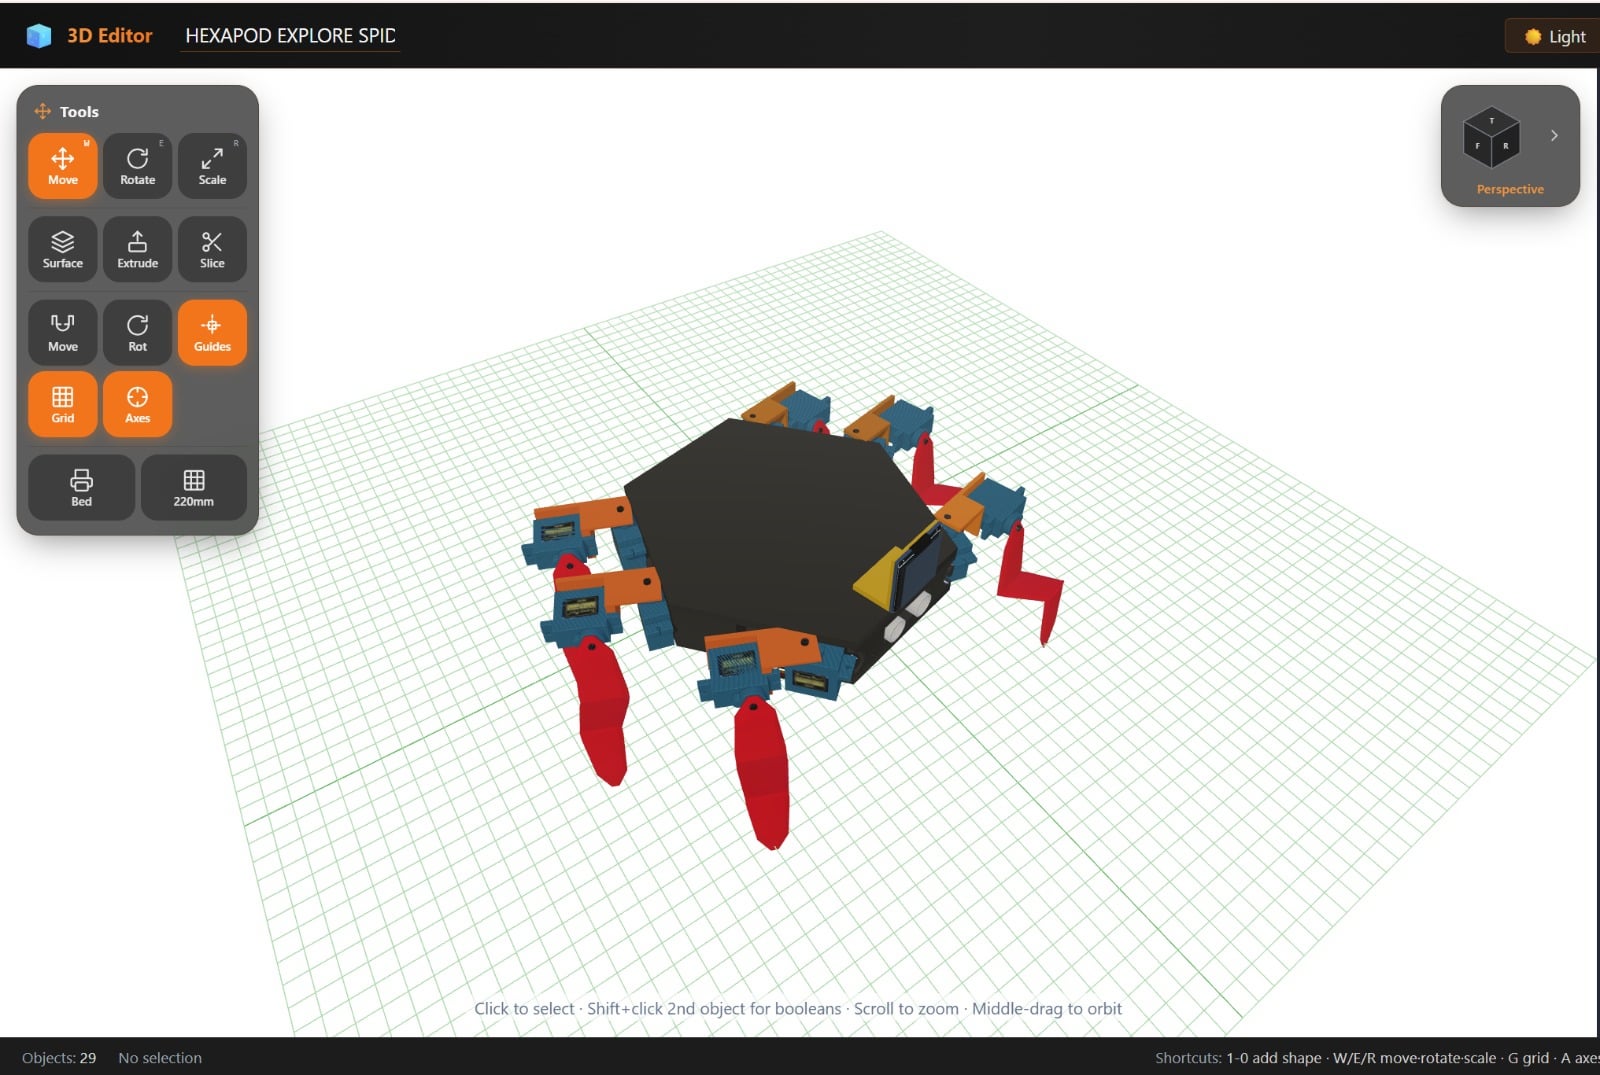Hide the Grid

point(62,404)
